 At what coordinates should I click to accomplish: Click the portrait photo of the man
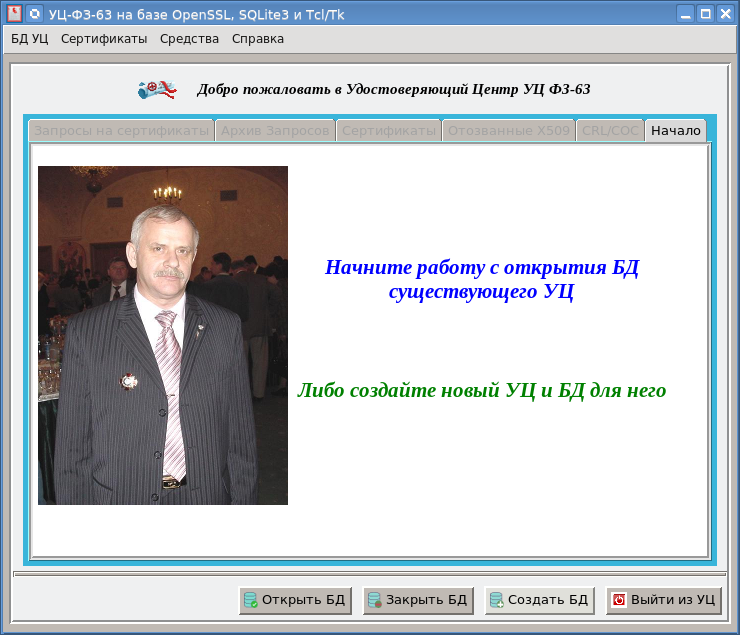(x=163, y=335)
